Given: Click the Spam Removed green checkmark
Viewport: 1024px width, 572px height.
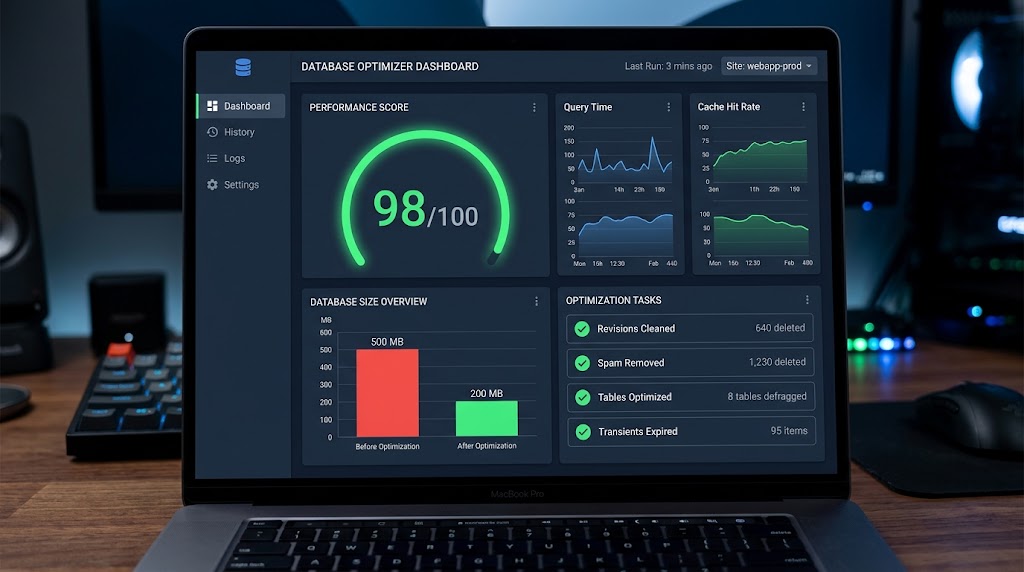Looking at the screenshot, I should (x=583, y=363).
